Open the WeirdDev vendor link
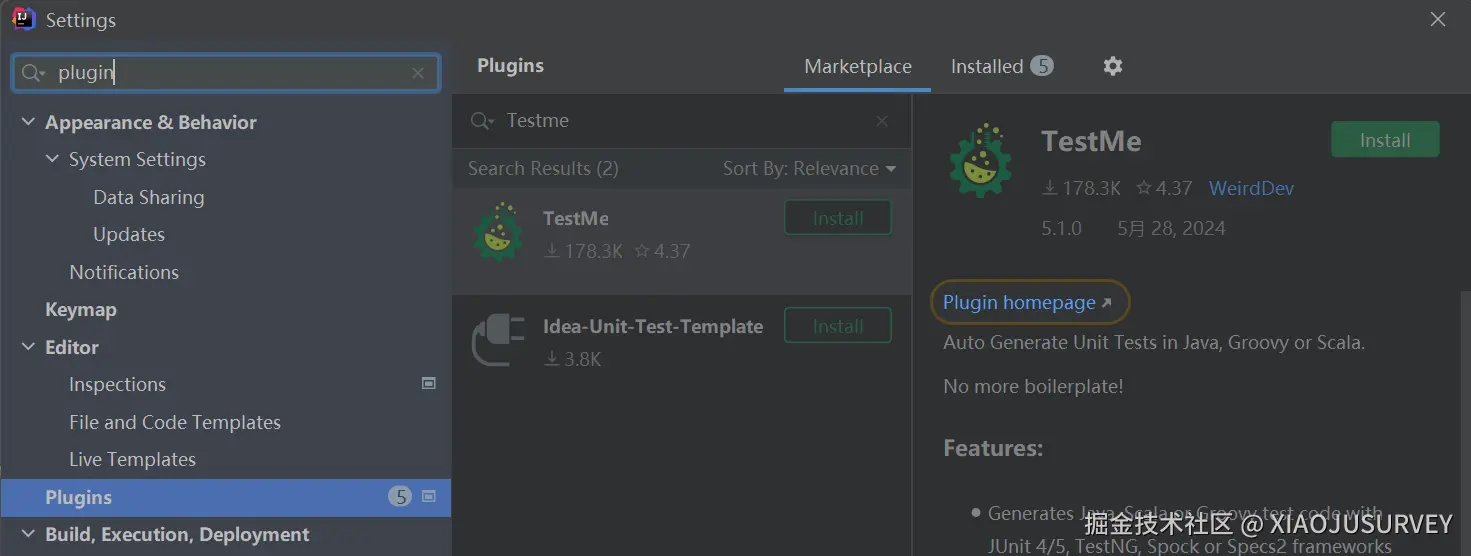The width and height of the screenshot is (1471, 556). 1251,188
